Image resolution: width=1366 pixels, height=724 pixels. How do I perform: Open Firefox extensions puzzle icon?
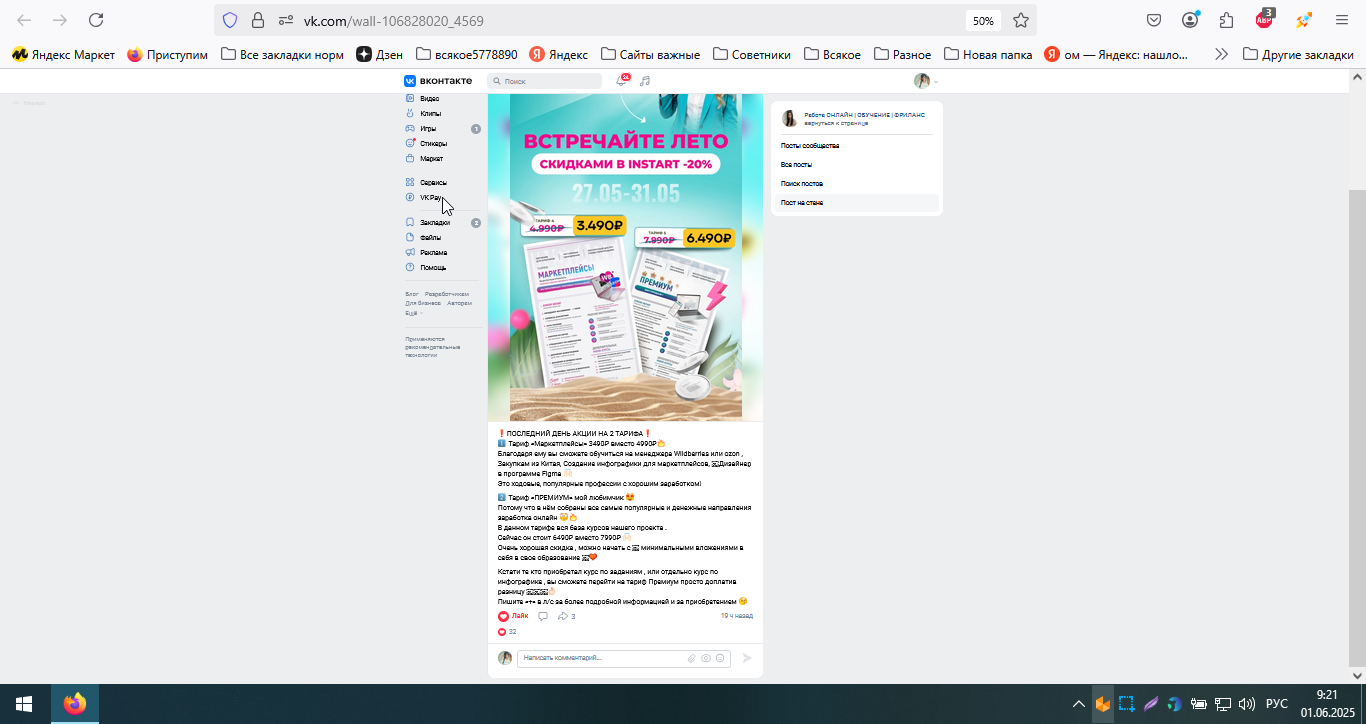coord(1227,20)
